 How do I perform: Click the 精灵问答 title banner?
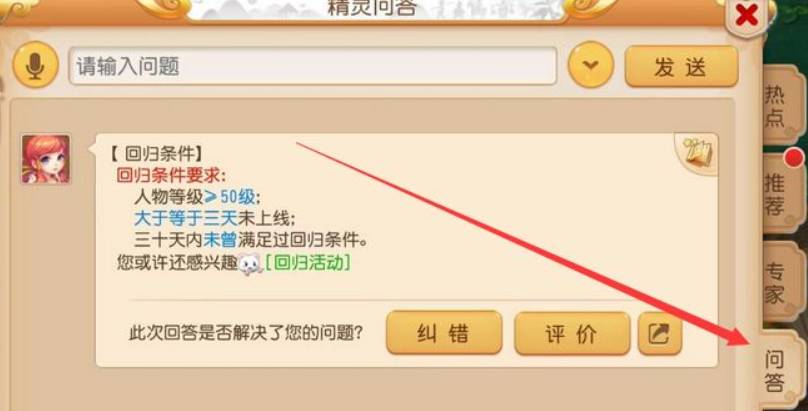pyautogui.click(x=372, y=8)
